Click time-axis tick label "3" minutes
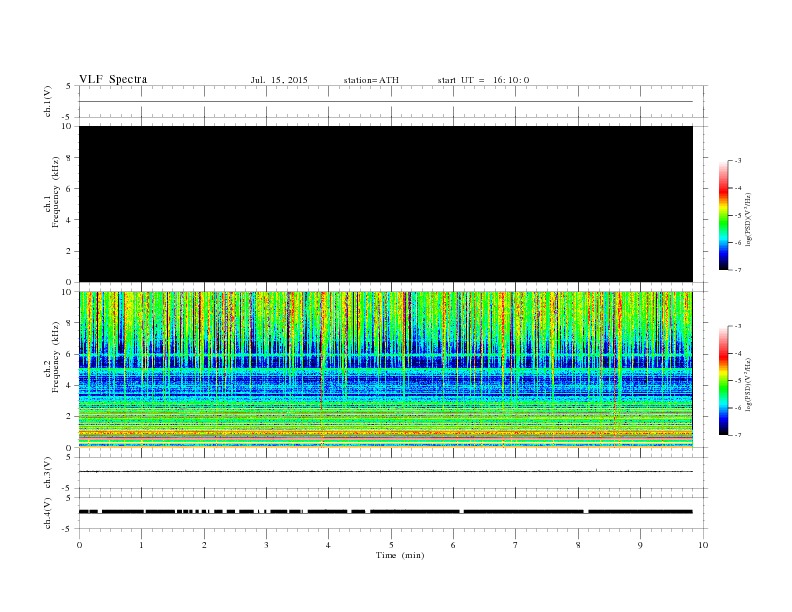The height and width of the screenshot is (612, 792). 266,545
